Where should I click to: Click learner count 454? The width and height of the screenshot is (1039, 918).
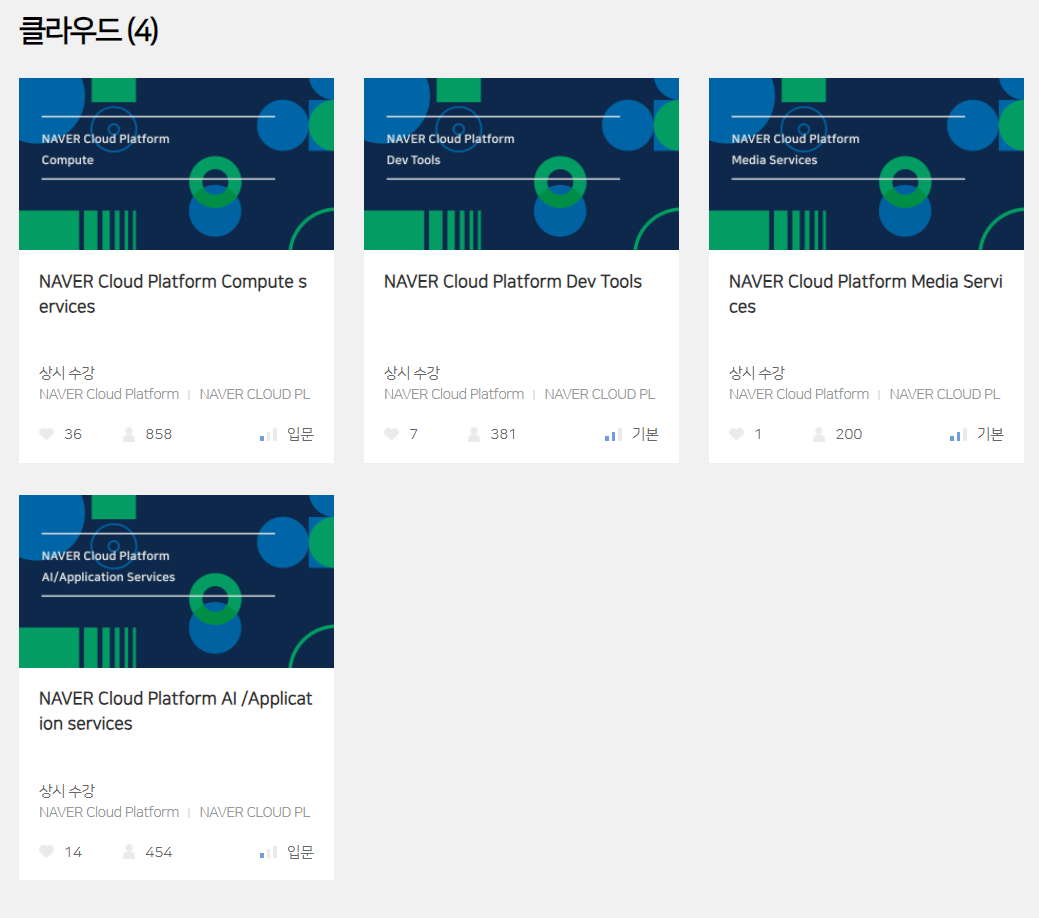point(159,852)
